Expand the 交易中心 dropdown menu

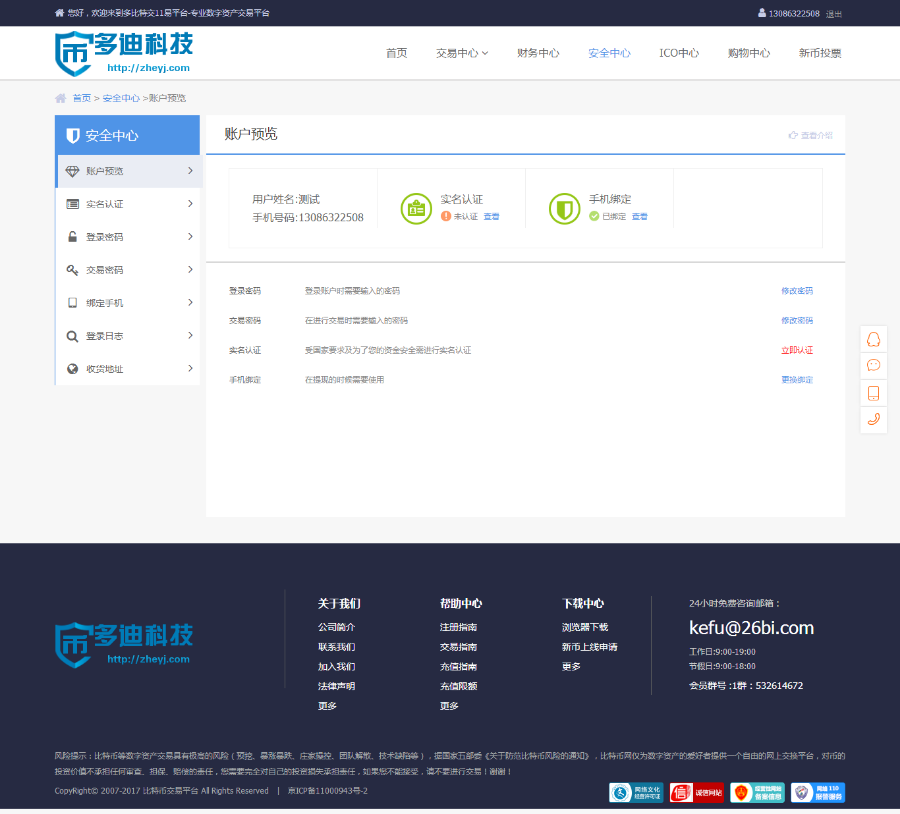coord(462,53)
